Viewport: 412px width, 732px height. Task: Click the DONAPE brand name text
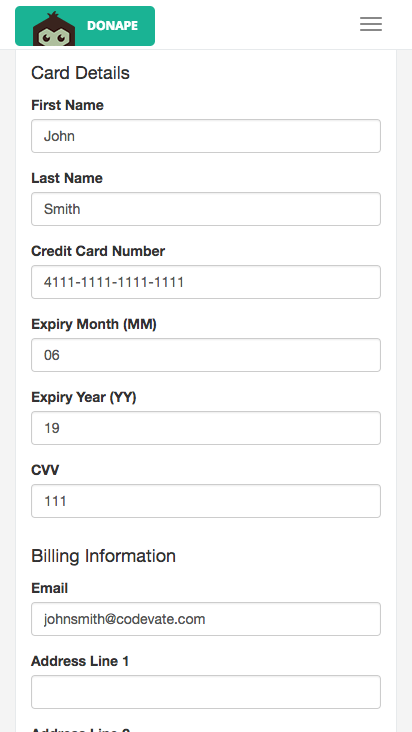pos(112,26)
